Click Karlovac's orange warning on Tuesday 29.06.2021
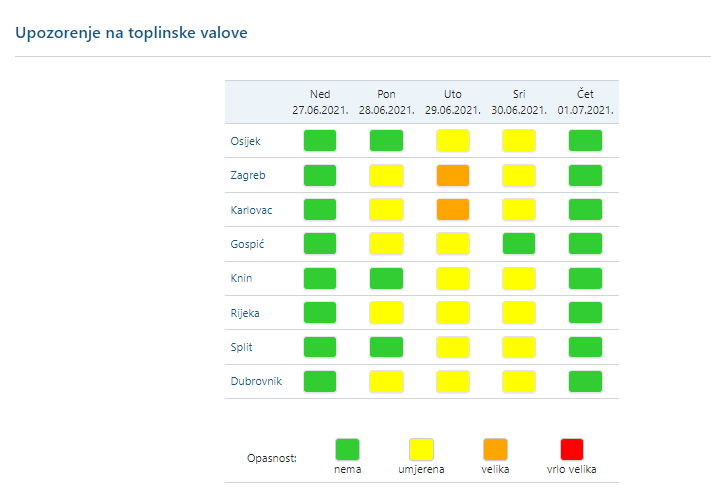The width and height of the screenshot is (711, 504). (453, 209)
